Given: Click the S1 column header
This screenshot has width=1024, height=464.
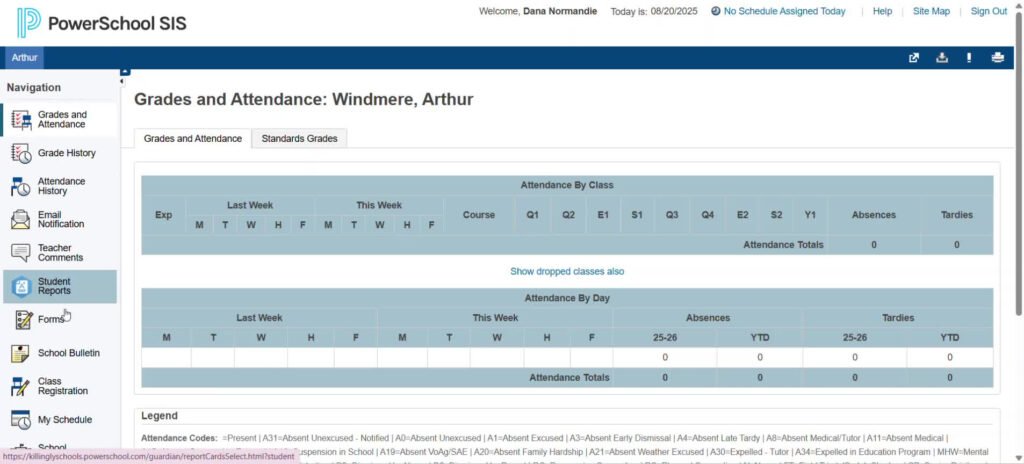Looking at the screenshot, I should tap(637, 215).
